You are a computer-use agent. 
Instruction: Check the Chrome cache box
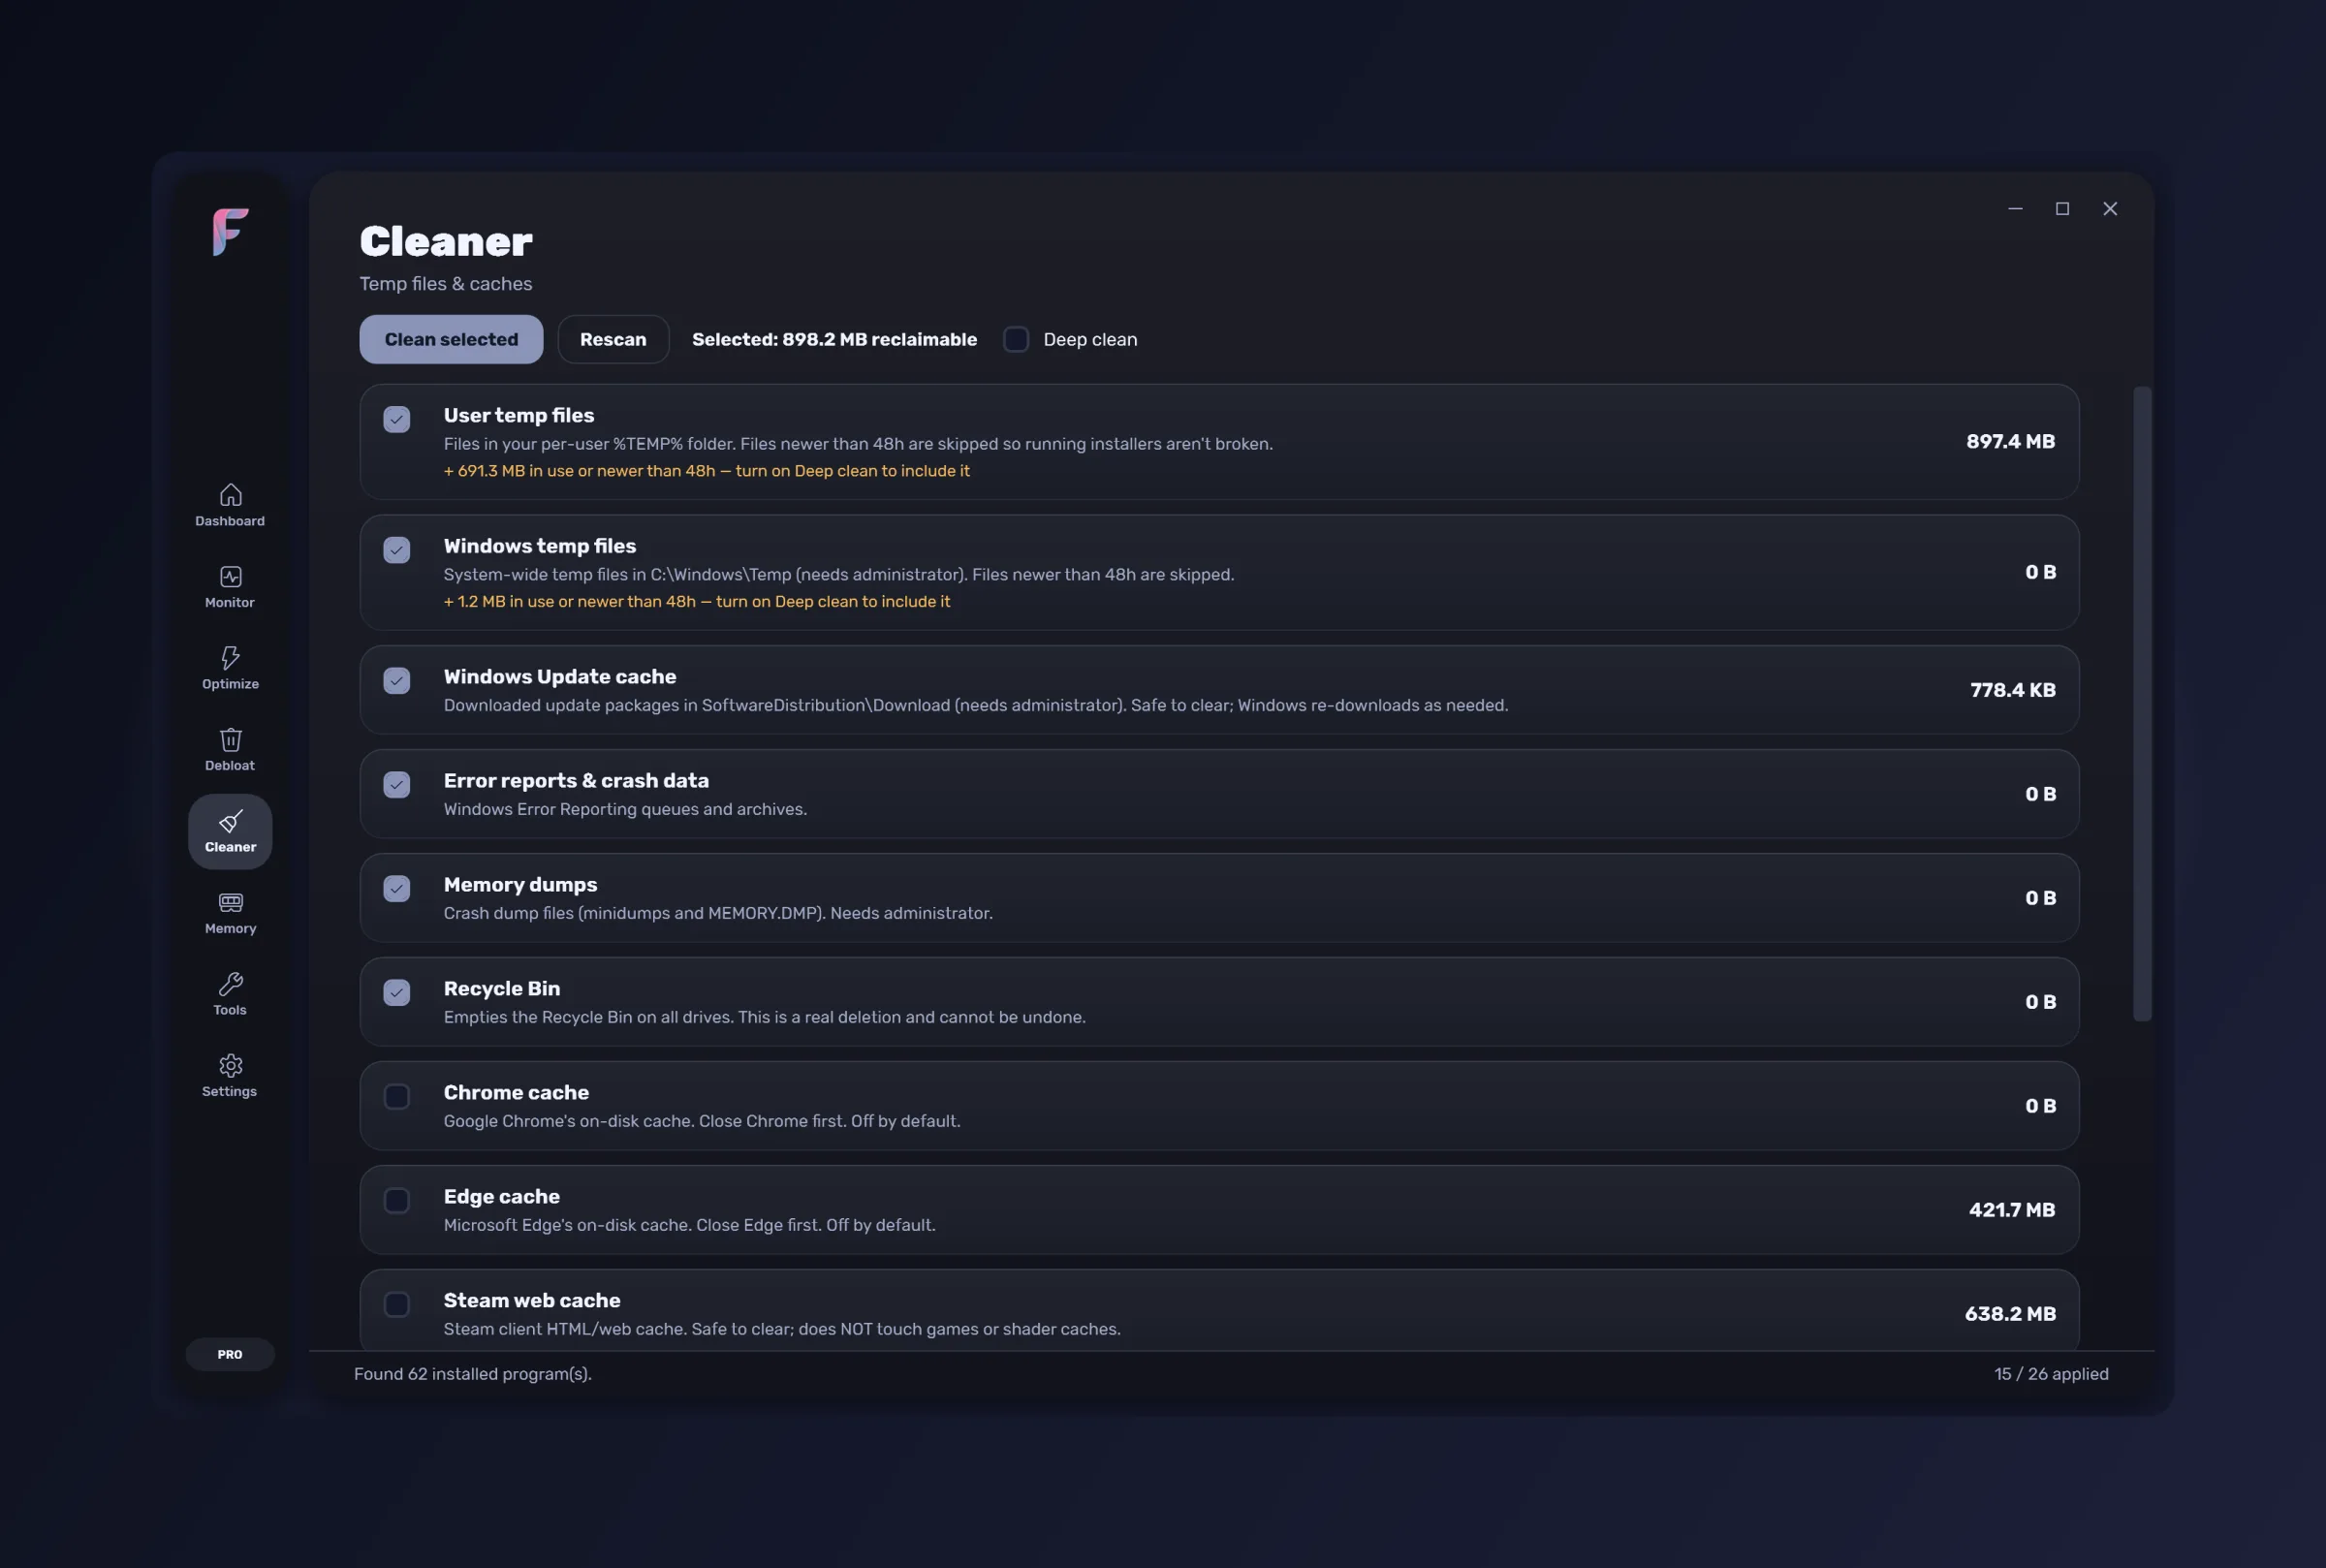click(x=397, y=1097)
